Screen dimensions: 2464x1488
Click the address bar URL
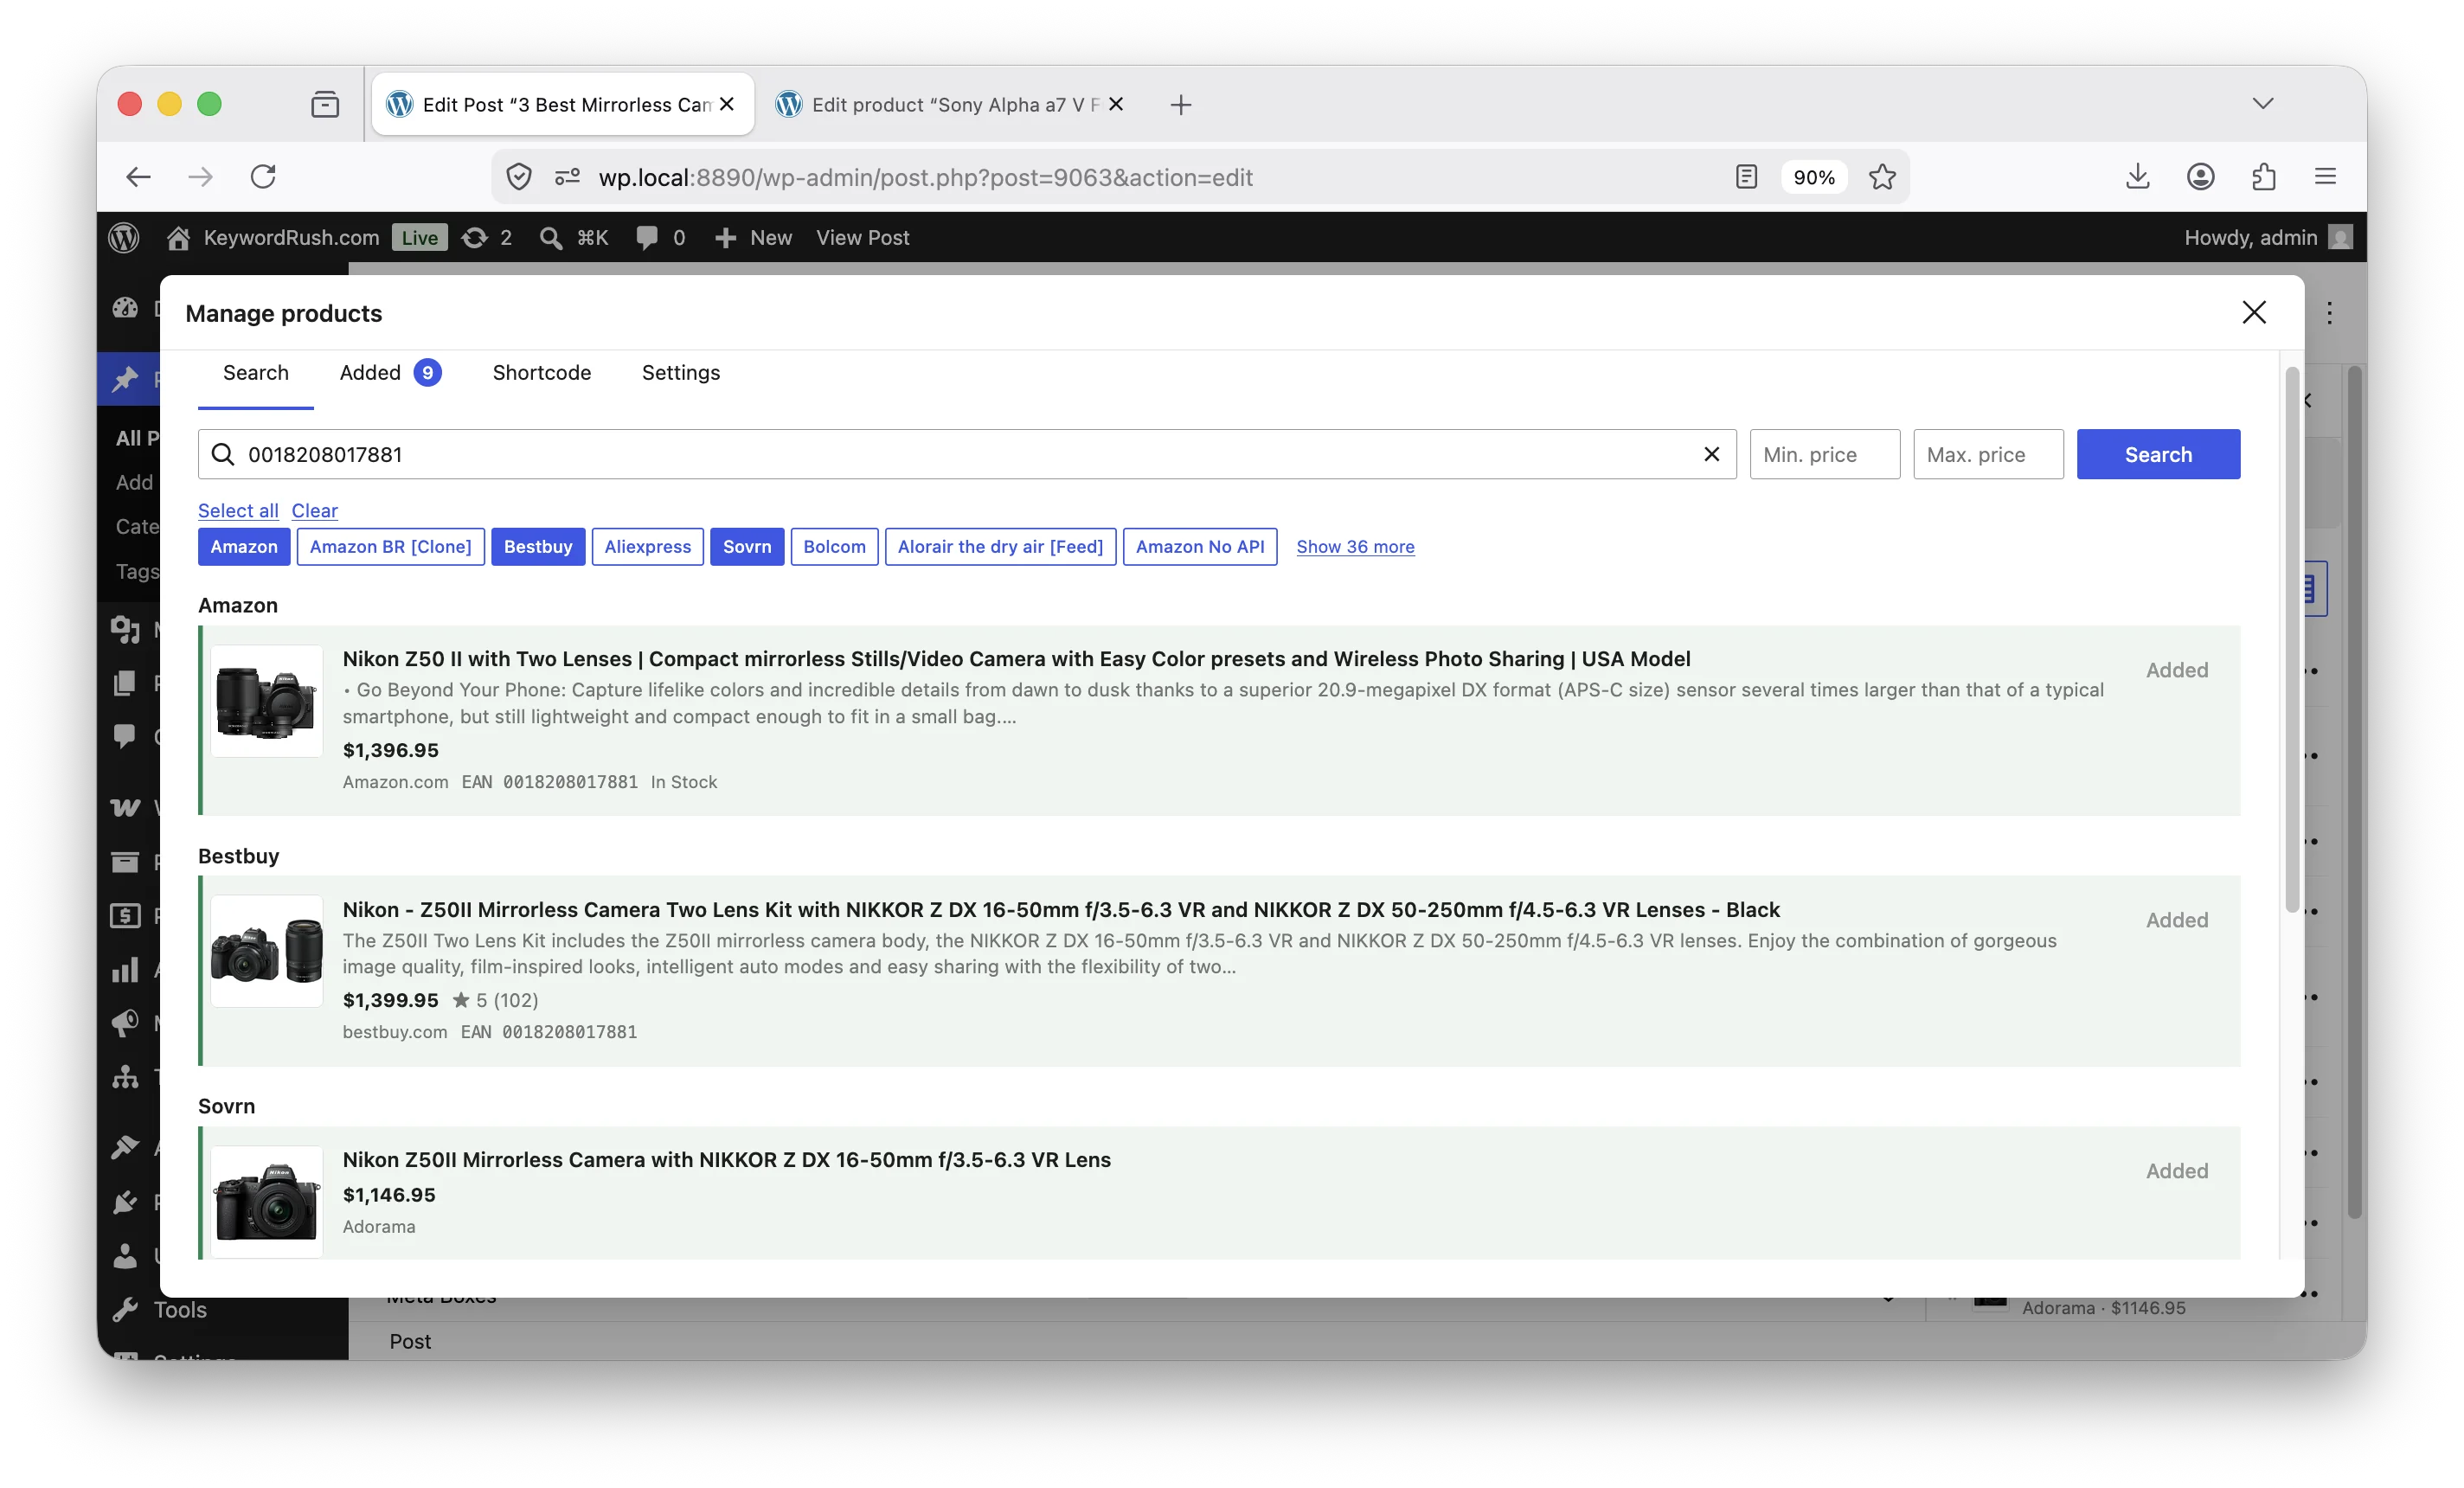click(925, 177)
